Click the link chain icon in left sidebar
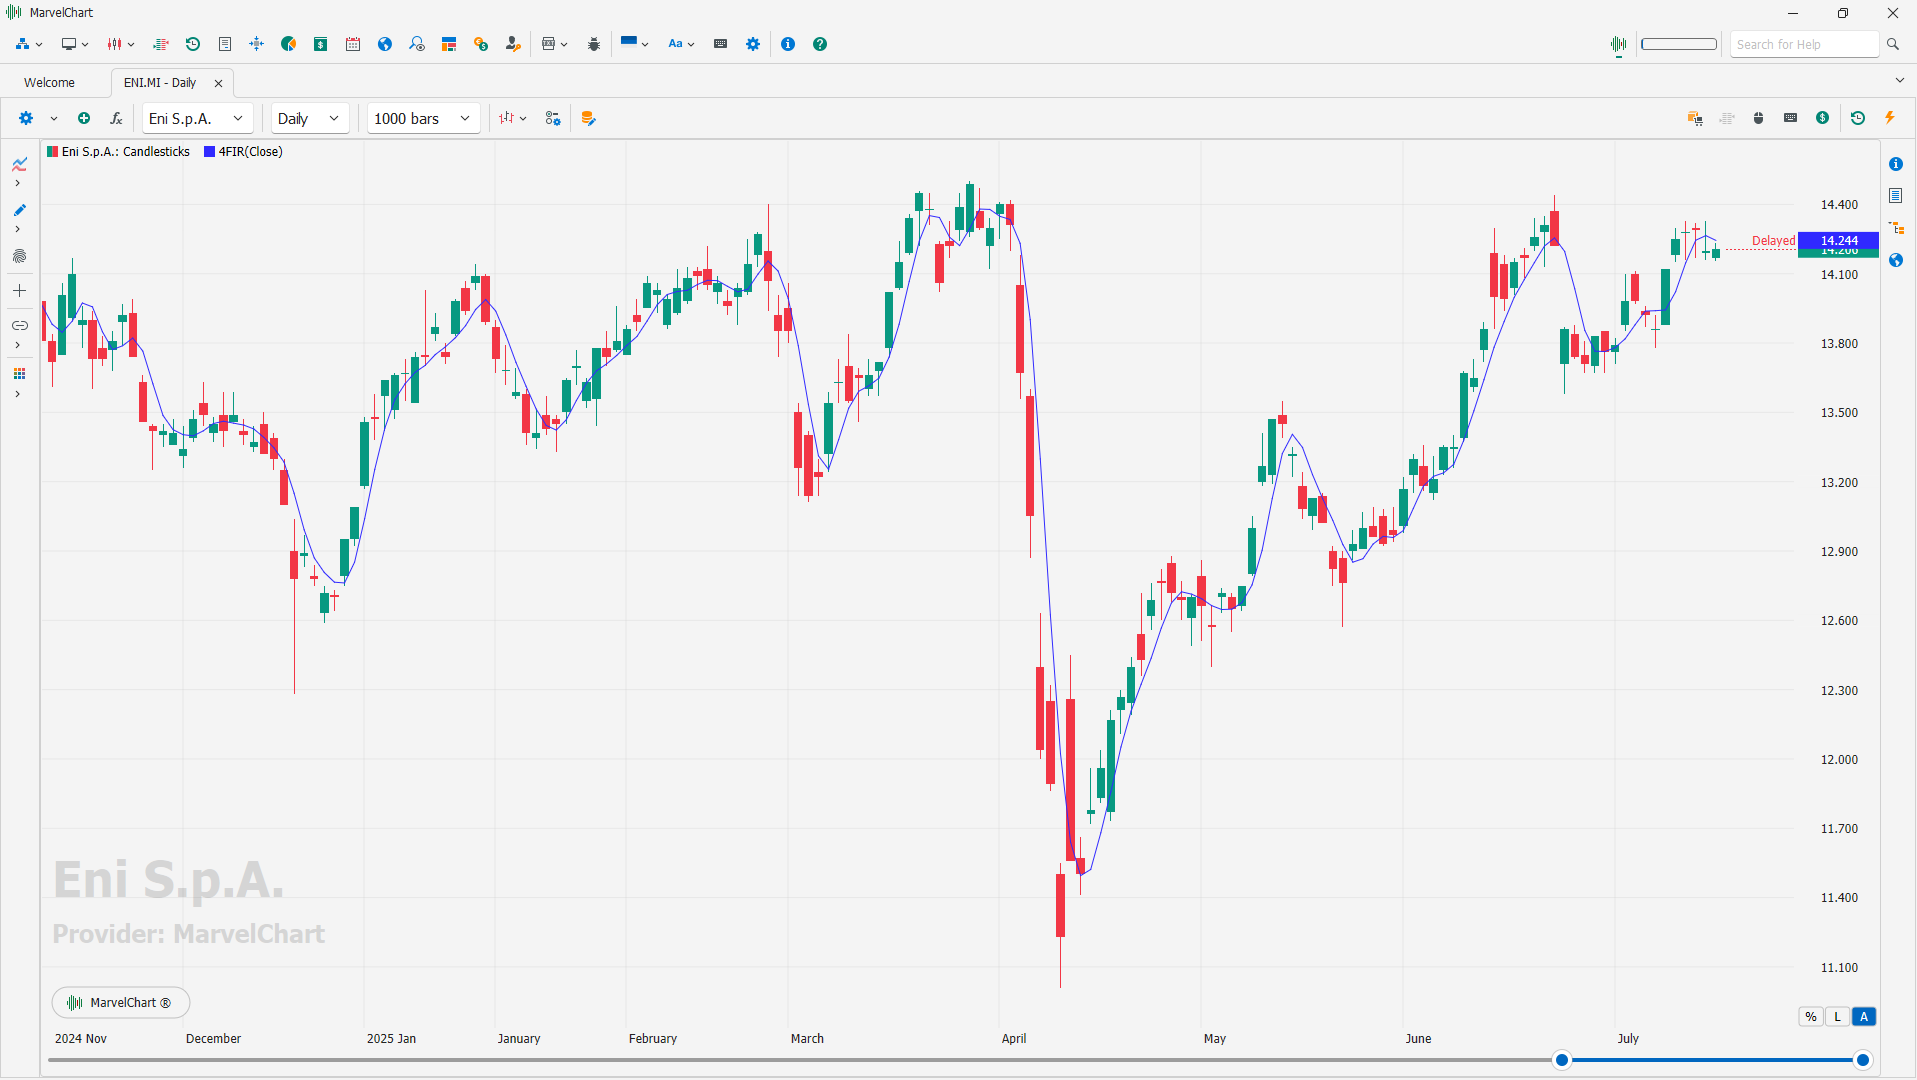 point(19,326)
